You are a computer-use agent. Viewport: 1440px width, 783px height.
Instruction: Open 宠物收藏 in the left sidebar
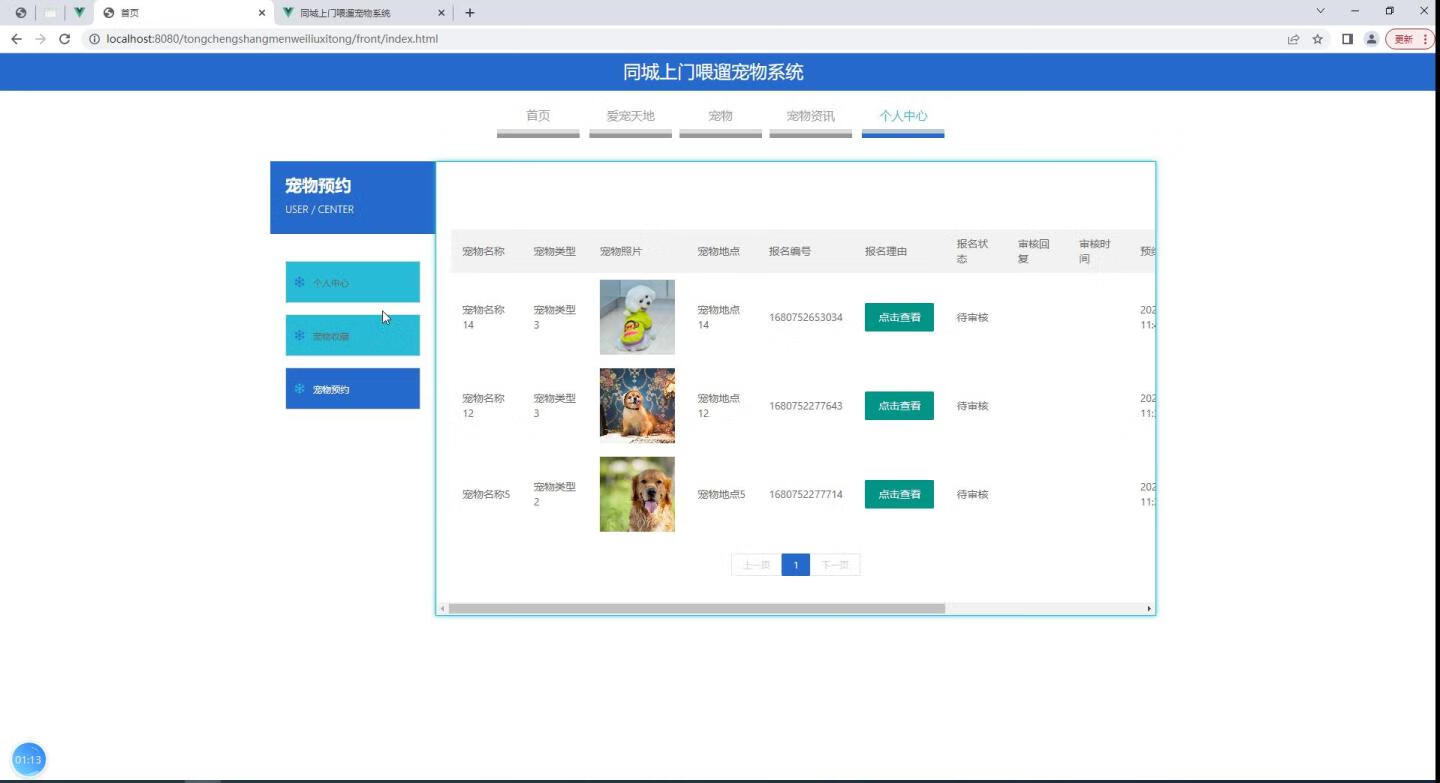pyautogui.click(x=352, y=336)
